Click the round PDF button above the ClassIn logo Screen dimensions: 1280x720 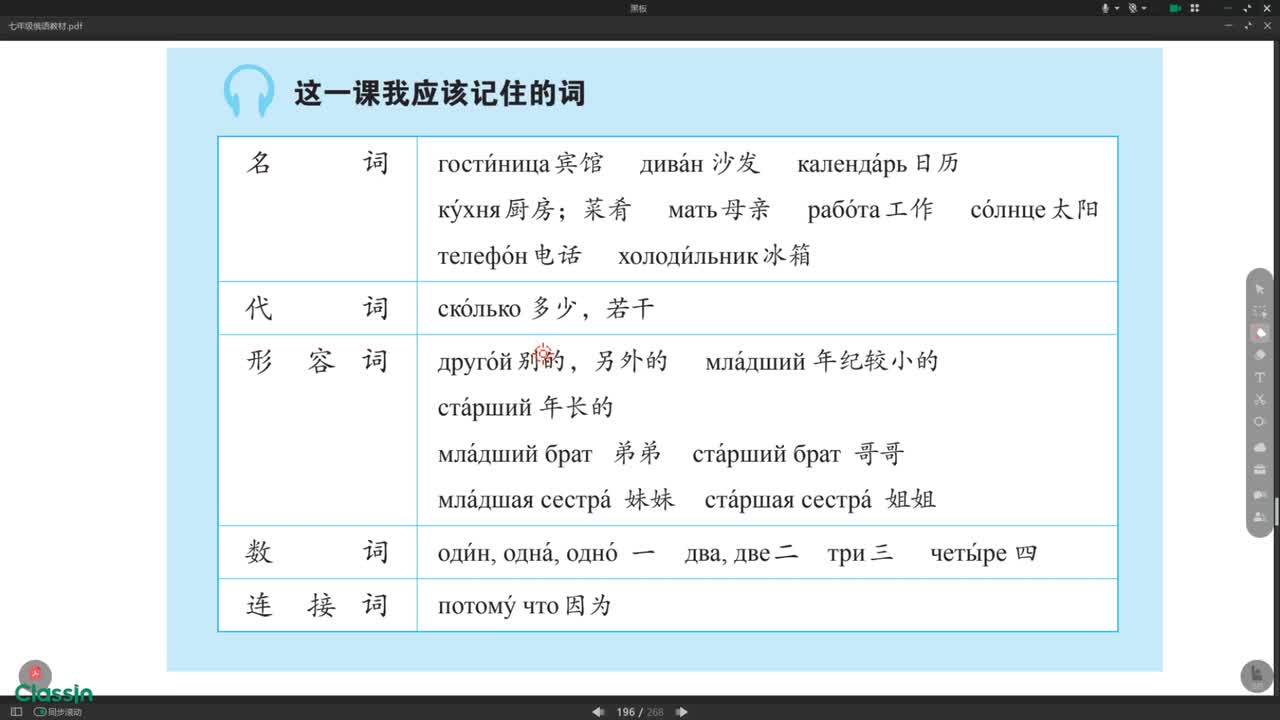click(x=35, y=673)
